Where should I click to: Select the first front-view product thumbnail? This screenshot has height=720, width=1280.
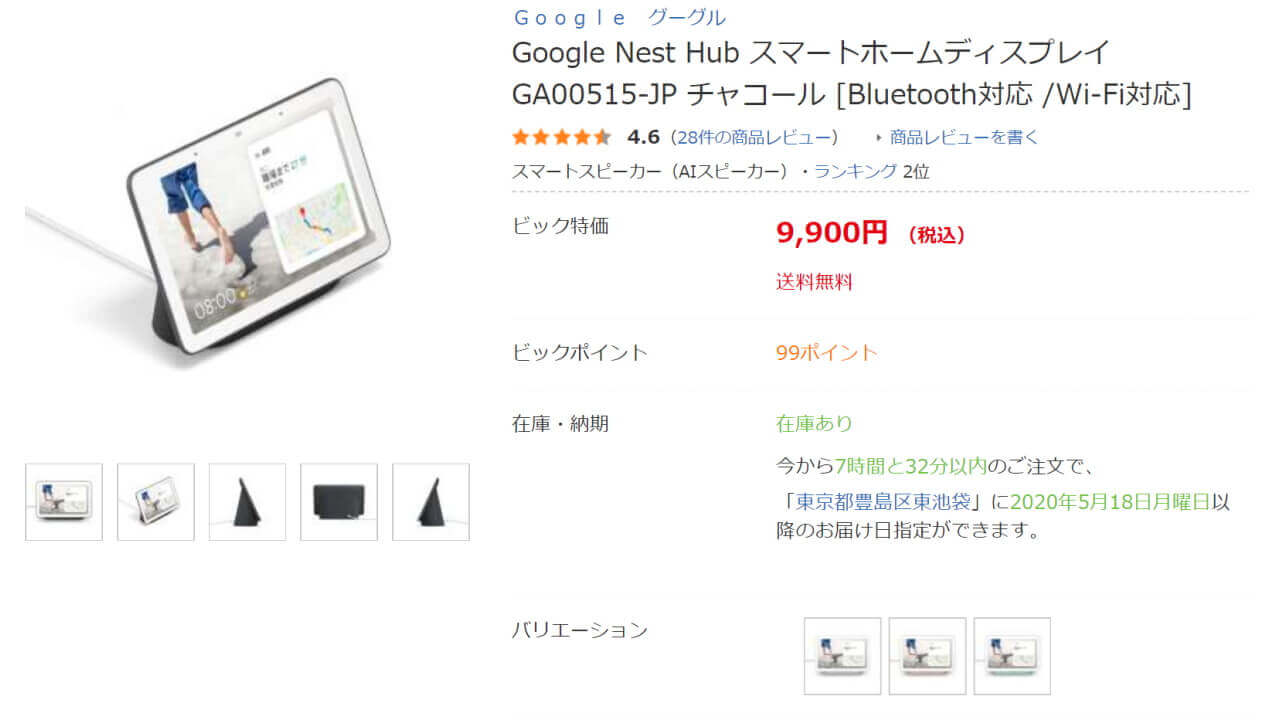[x=64, y=502]
